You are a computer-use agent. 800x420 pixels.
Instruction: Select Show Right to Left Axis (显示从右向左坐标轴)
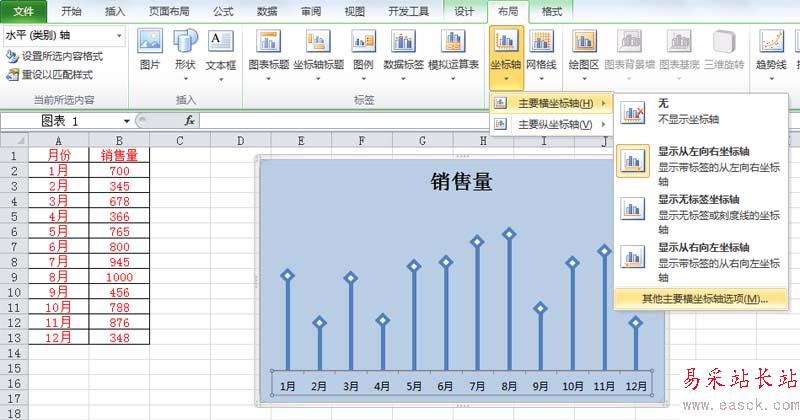click(x=700, y=261)
